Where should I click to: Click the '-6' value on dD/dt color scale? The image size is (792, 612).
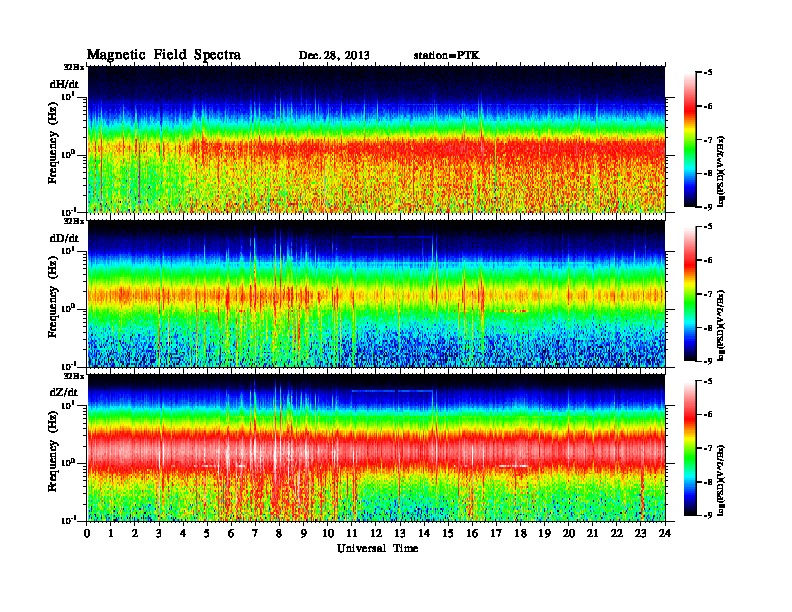pos(708,261)
